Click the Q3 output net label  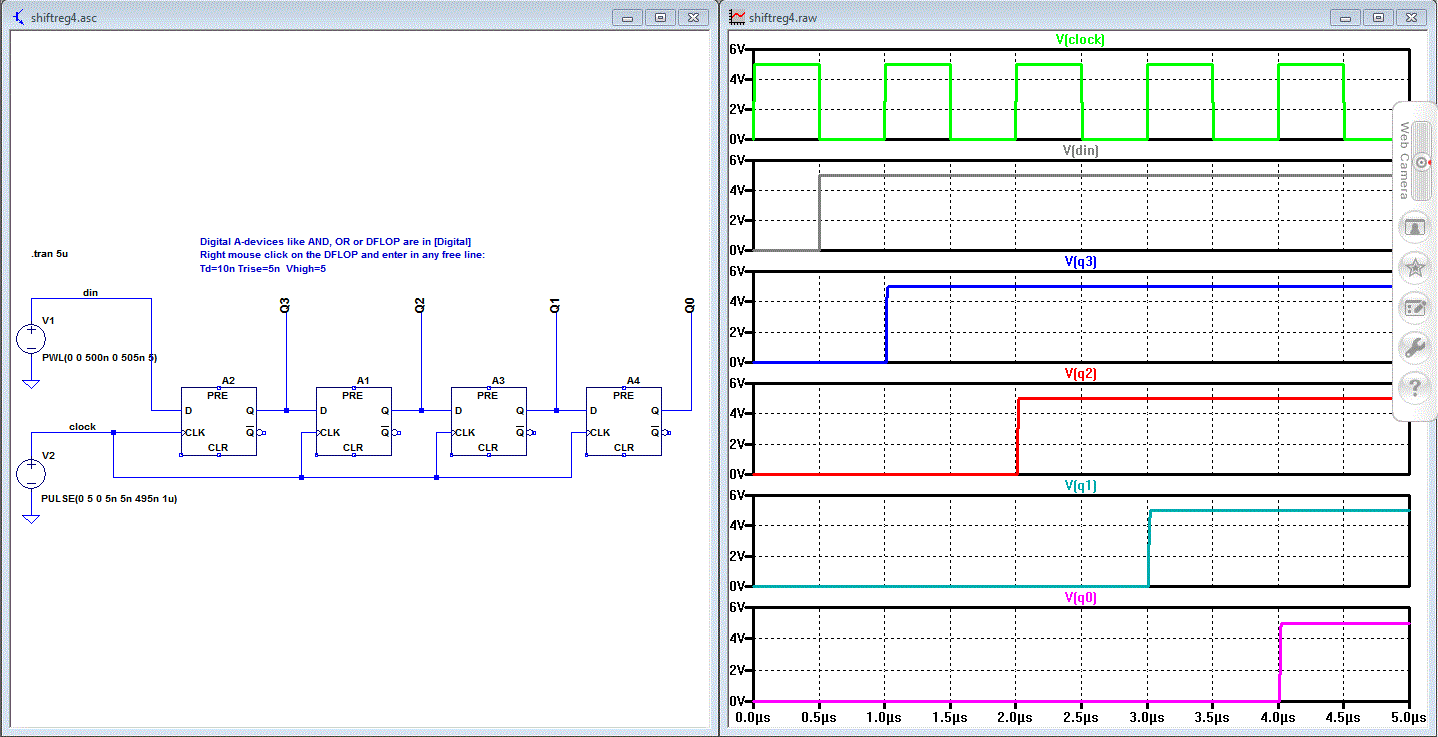(285, 305)
